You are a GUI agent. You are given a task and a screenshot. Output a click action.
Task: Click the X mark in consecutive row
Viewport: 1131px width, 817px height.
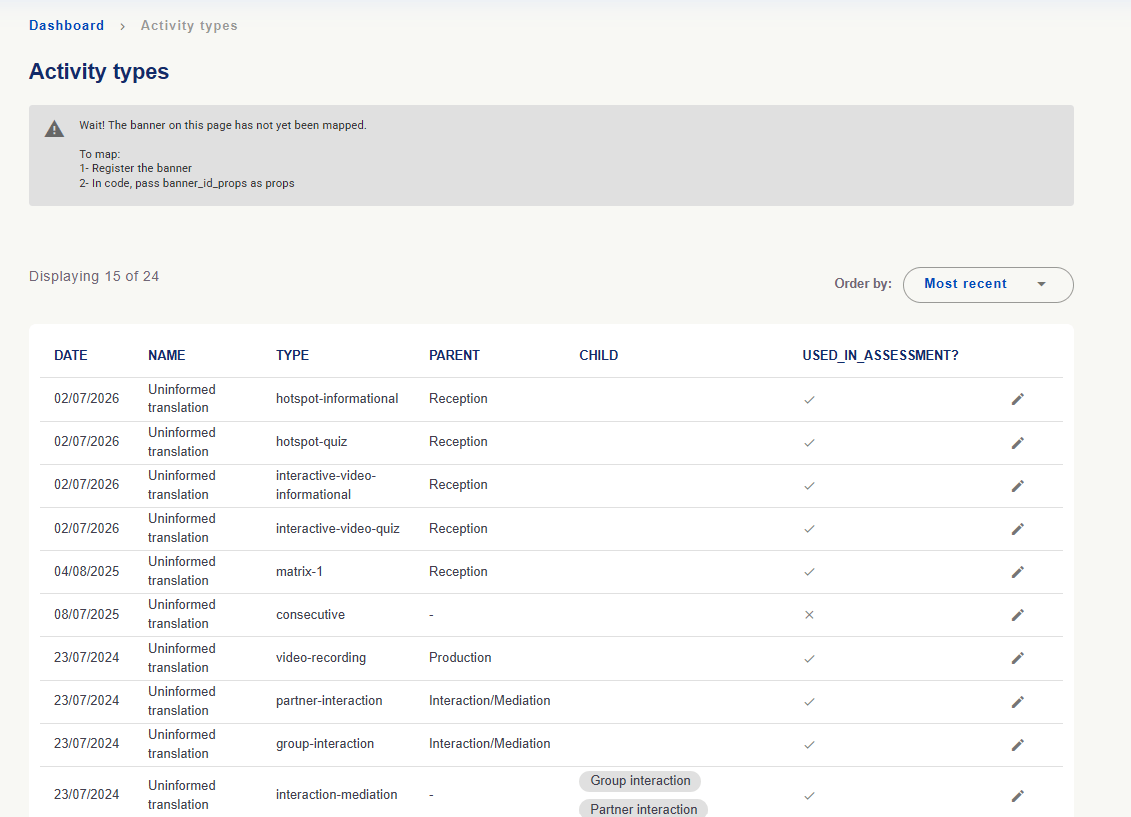pos(809,615)
